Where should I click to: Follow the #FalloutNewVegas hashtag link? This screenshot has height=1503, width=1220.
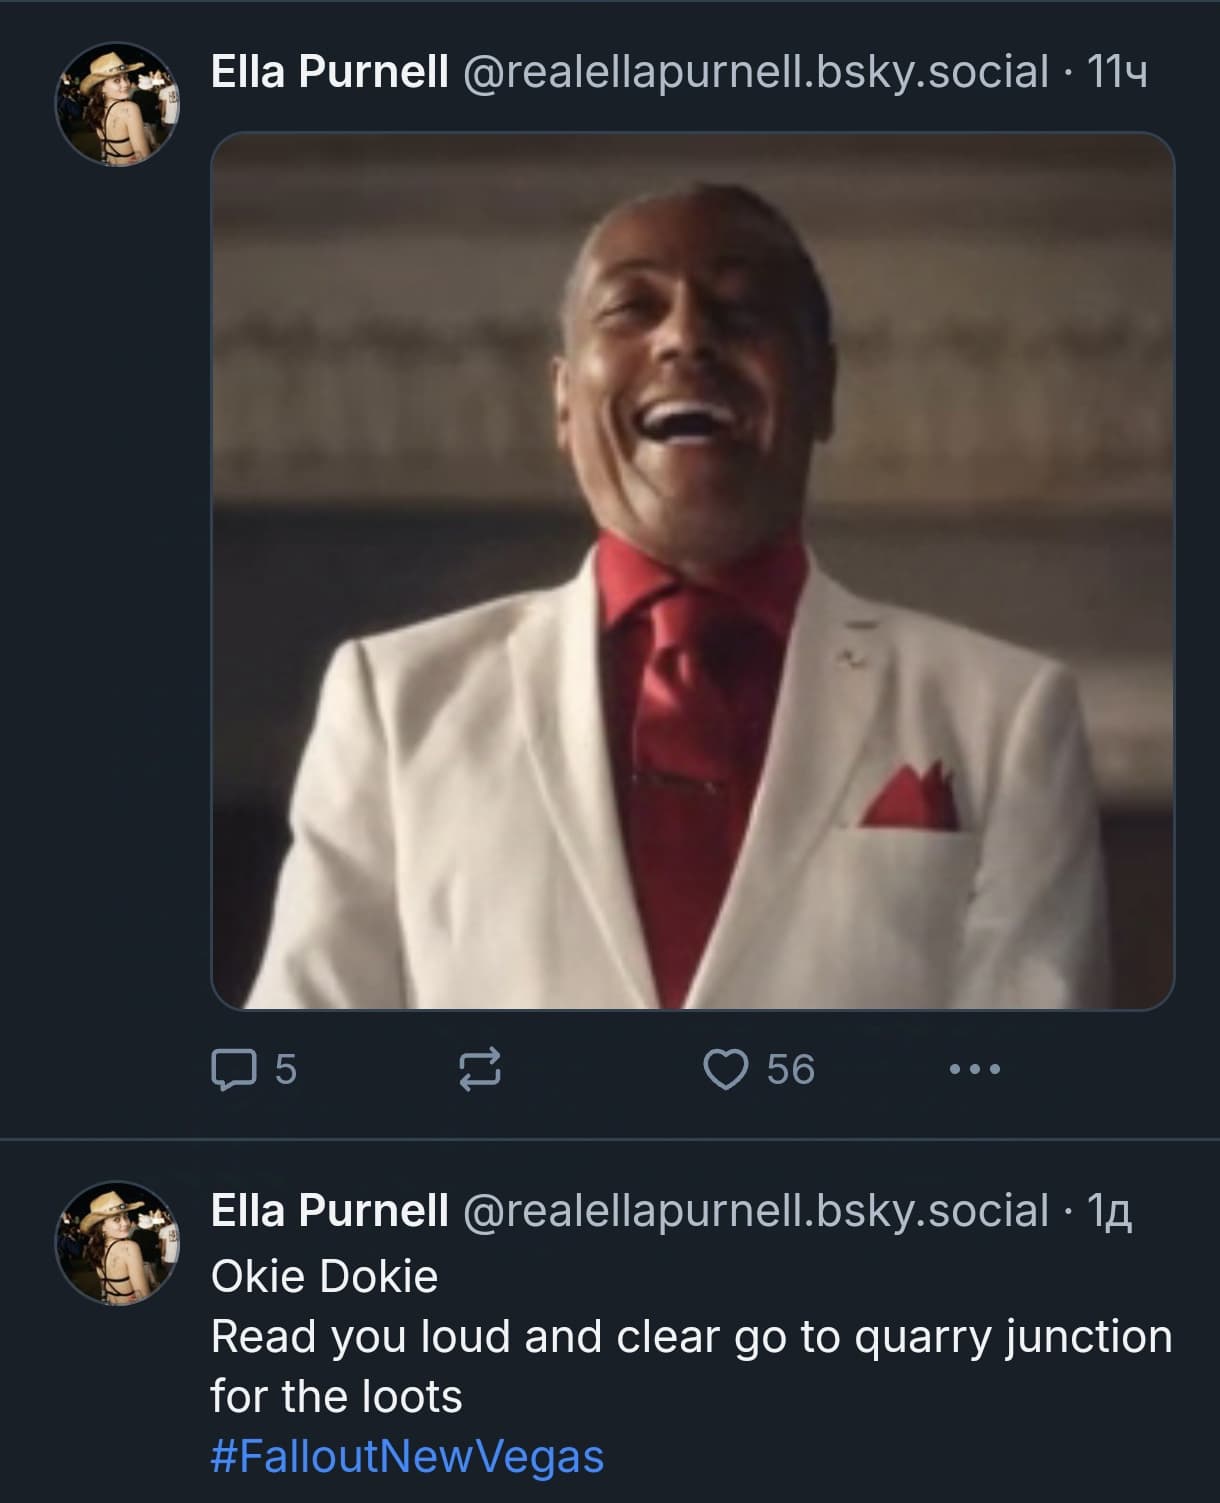[407, 1456]
